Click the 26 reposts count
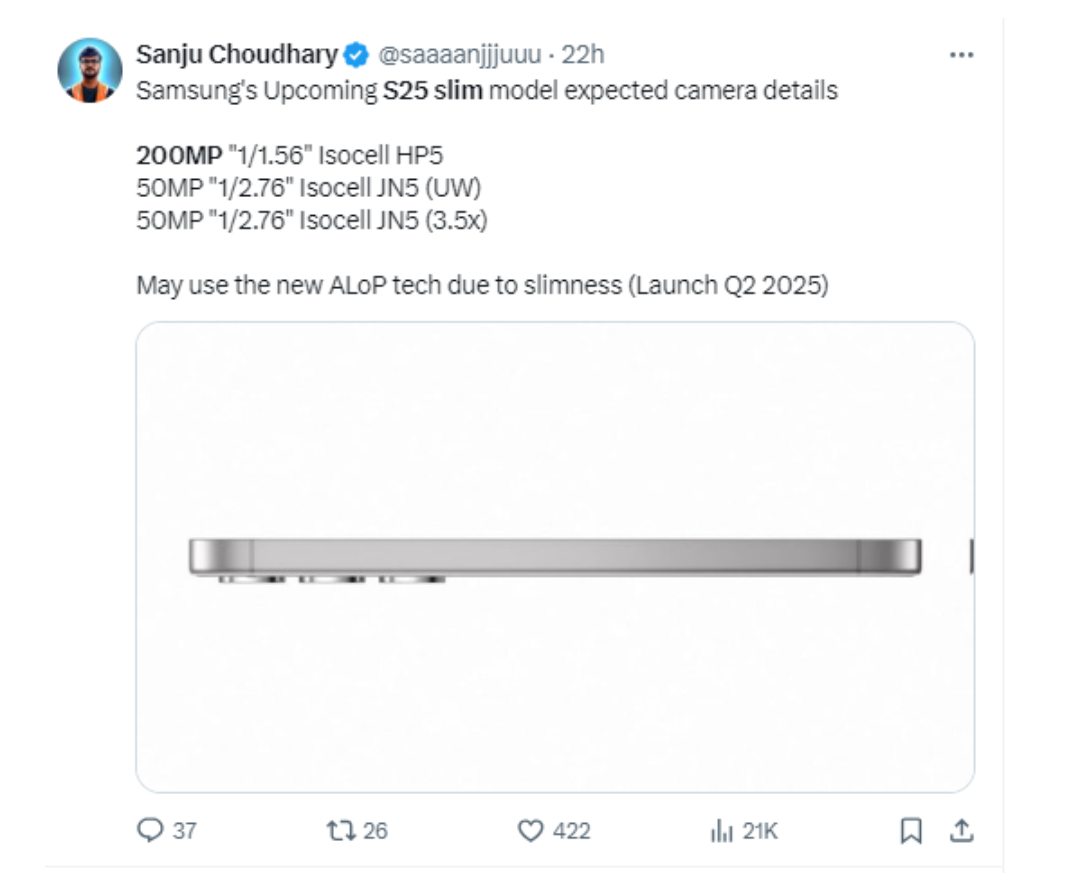Image resolution: width=1080 pixels, height=881 pixels. click(376, 830)
